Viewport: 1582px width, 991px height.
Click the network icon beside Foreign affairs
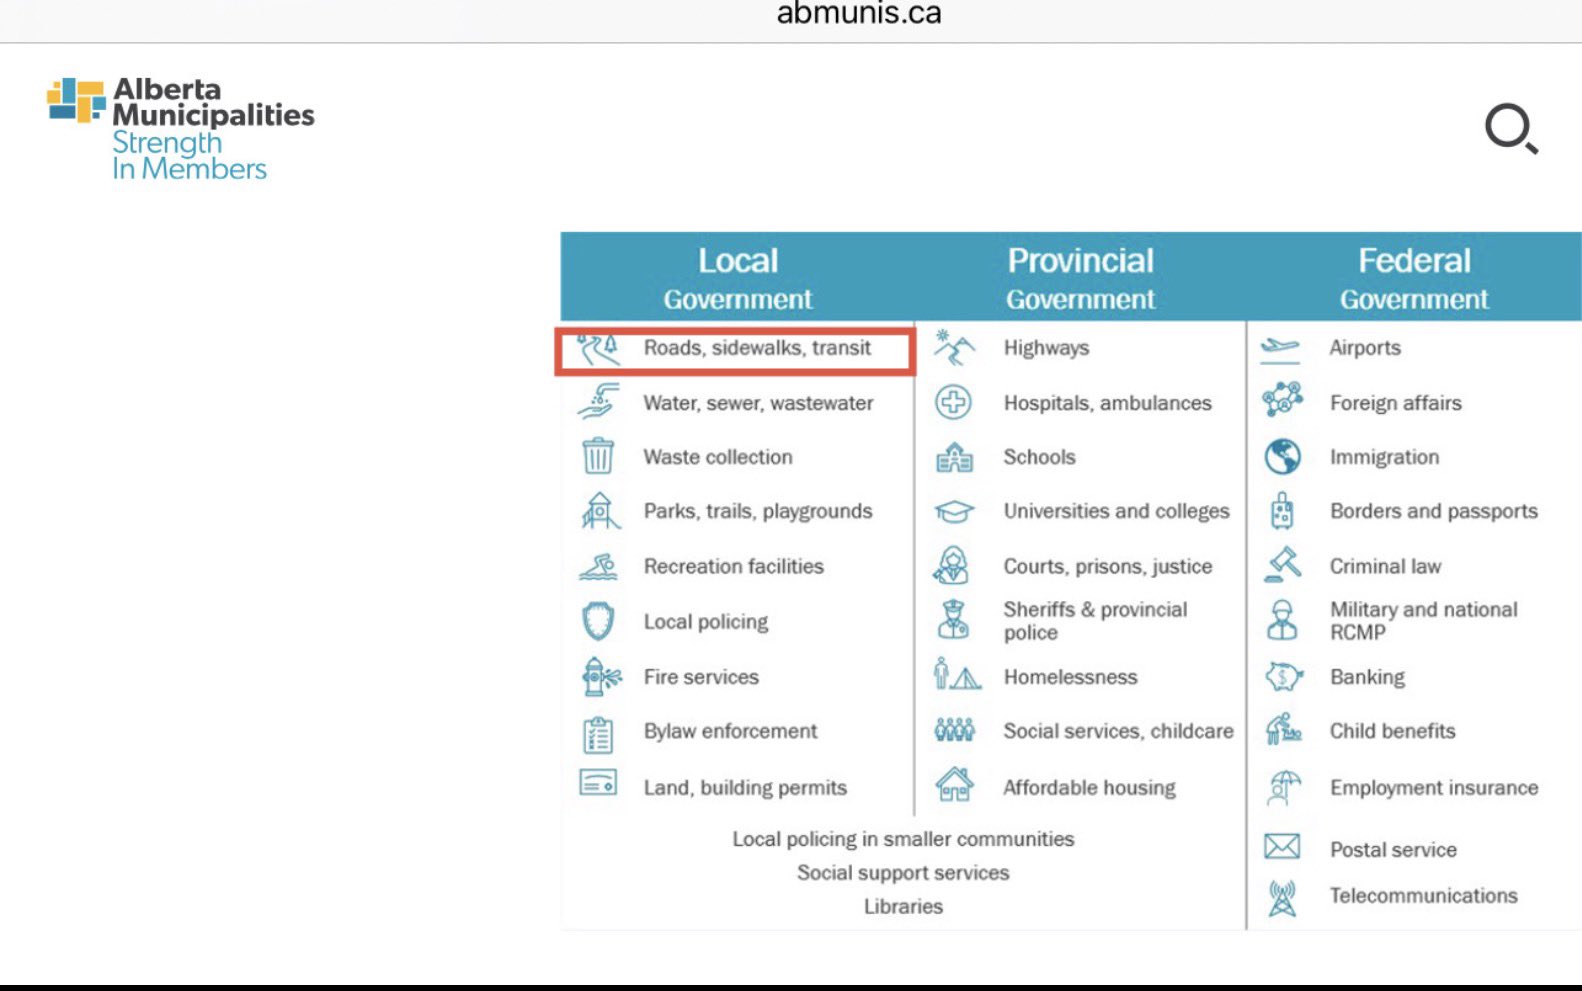point(1282,400)
